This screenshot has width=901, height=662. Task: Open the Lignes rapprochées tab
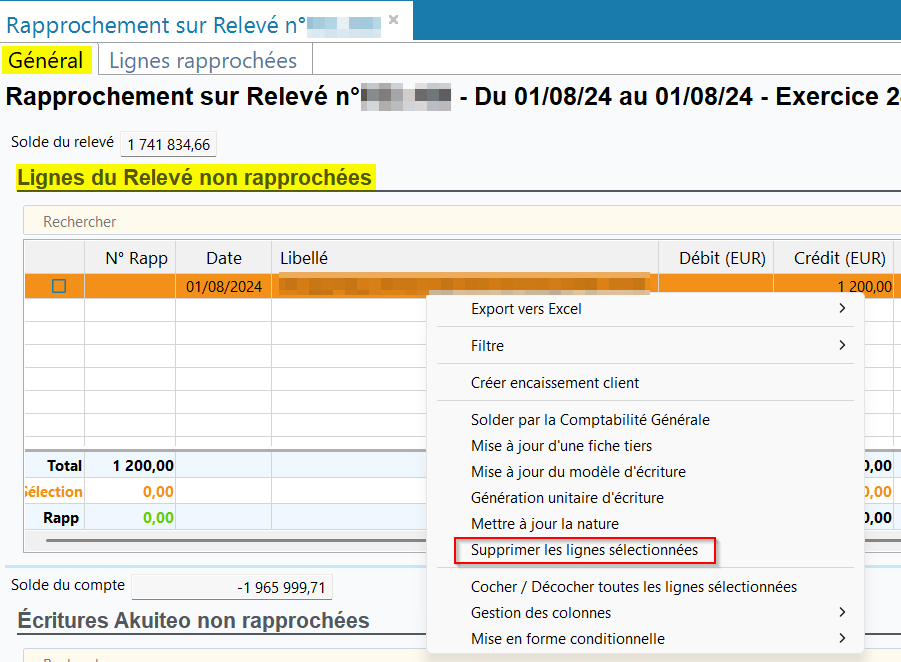(203, 60)
